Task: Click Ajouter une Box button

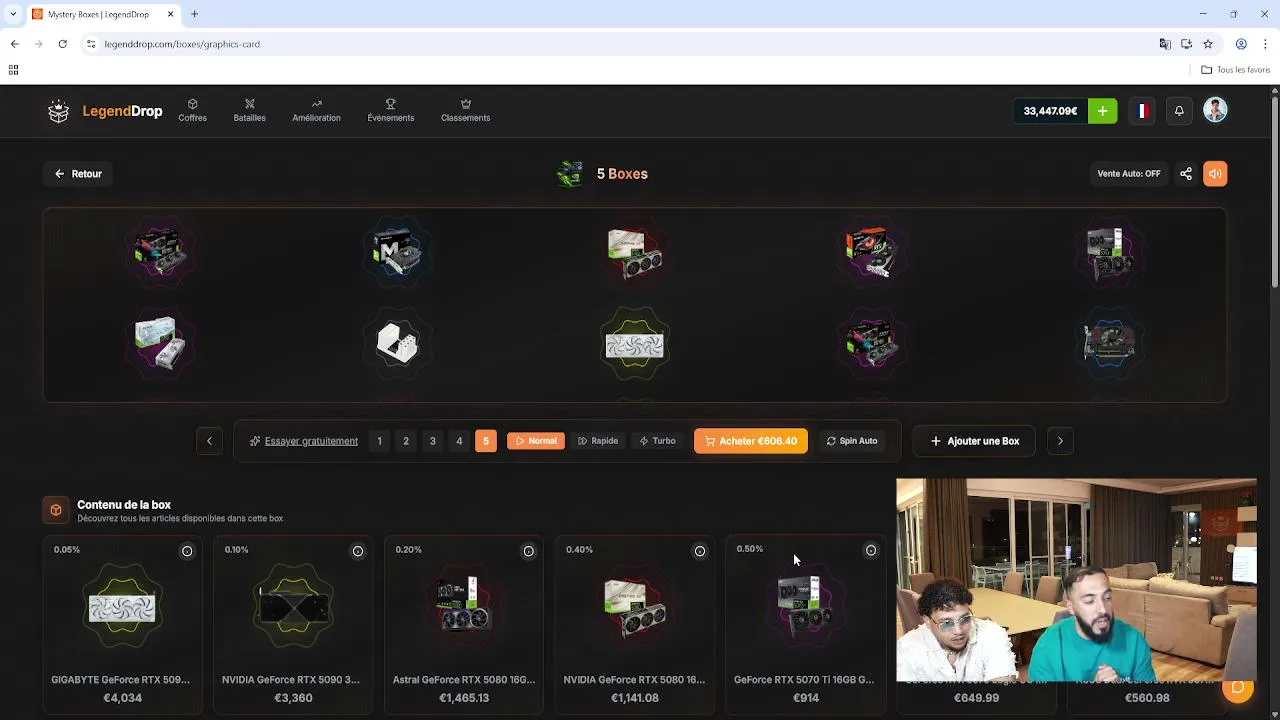Action: pos(975,441)
